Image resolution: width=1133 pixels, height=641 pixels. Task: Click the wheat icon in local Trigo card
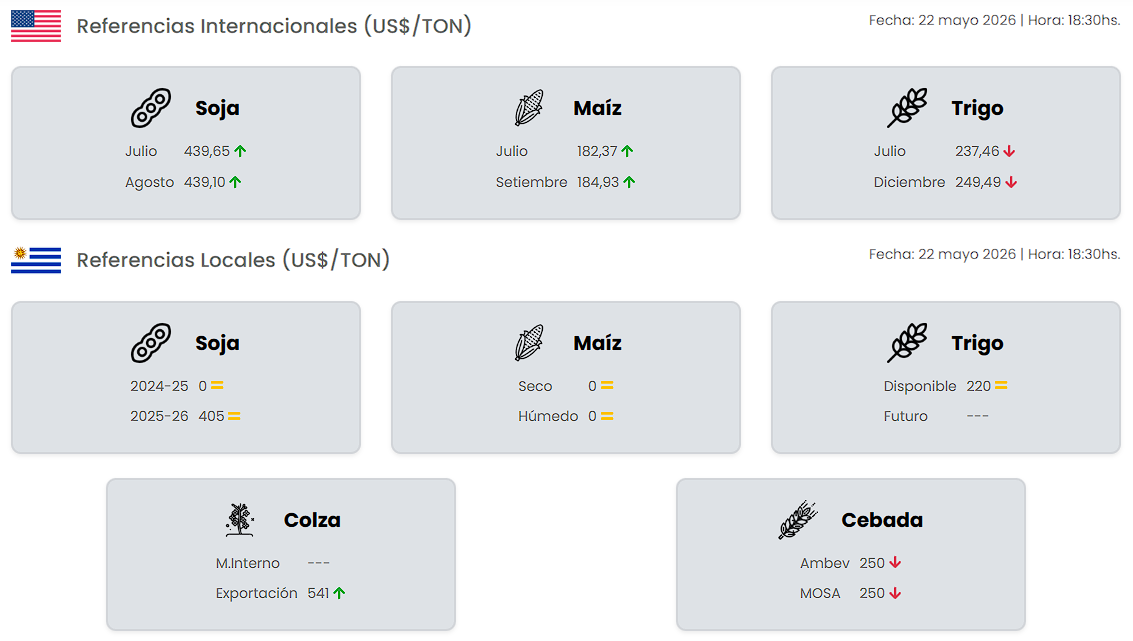click(908, 343)
